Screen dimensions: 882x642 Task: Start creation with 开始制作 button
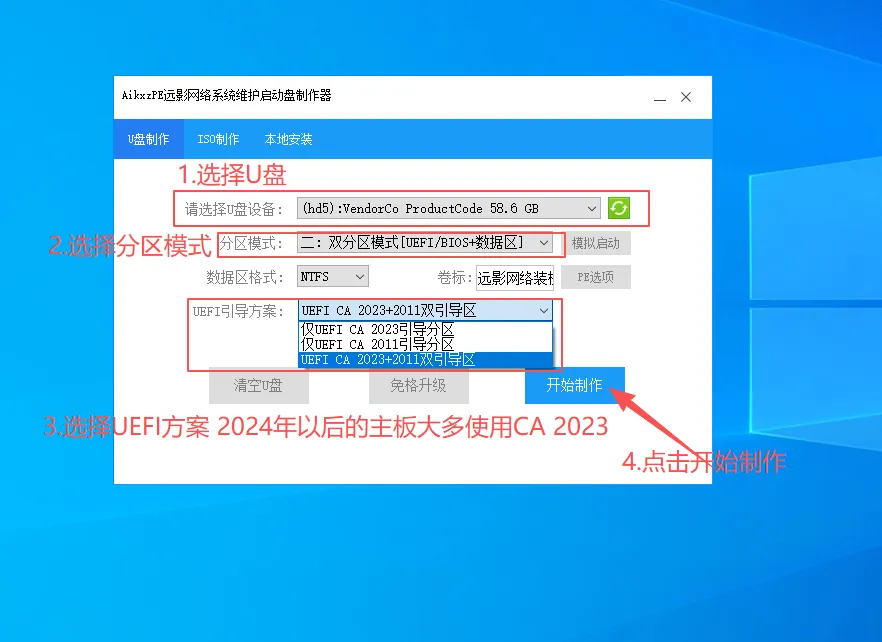coord(574,385)
